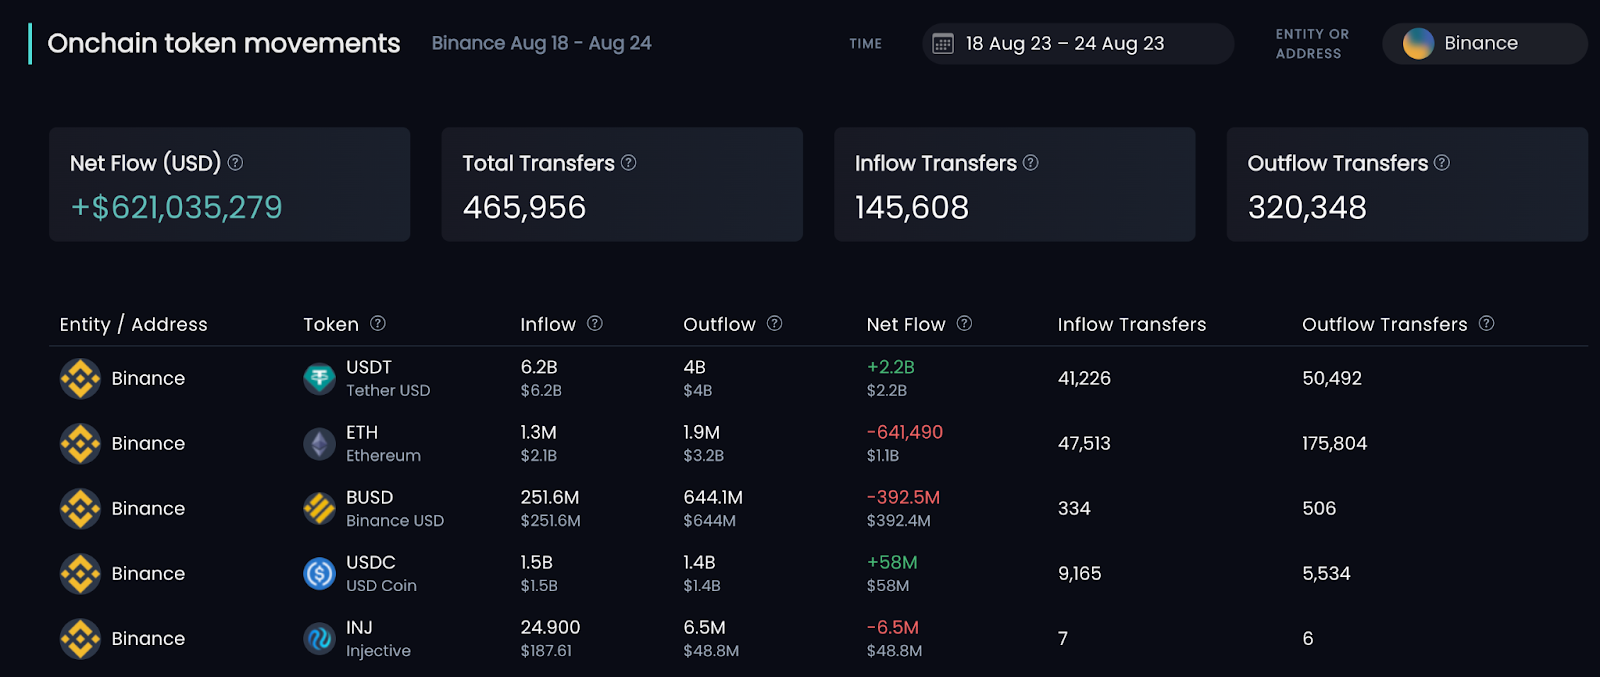Click the 1.4B outflow amount for USDC
The height and width of the screenshot is (677, 1600).
click(x=699, y=562)
